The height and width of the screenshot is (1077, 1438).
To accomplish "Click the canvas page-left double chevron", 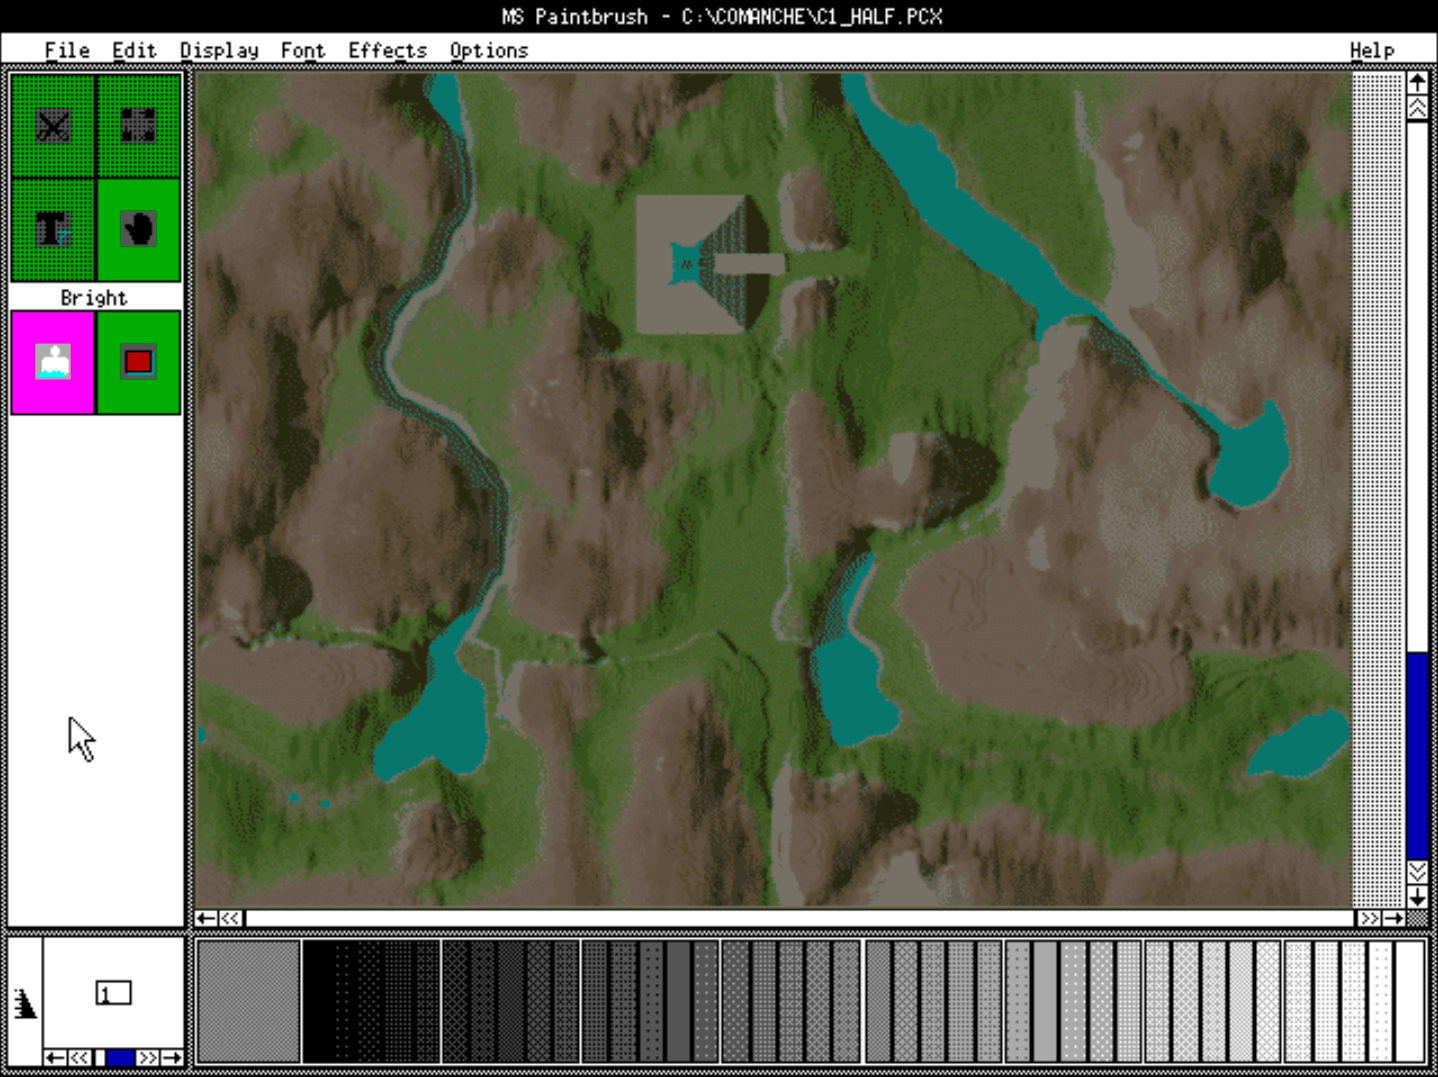I will click(231, 918).
